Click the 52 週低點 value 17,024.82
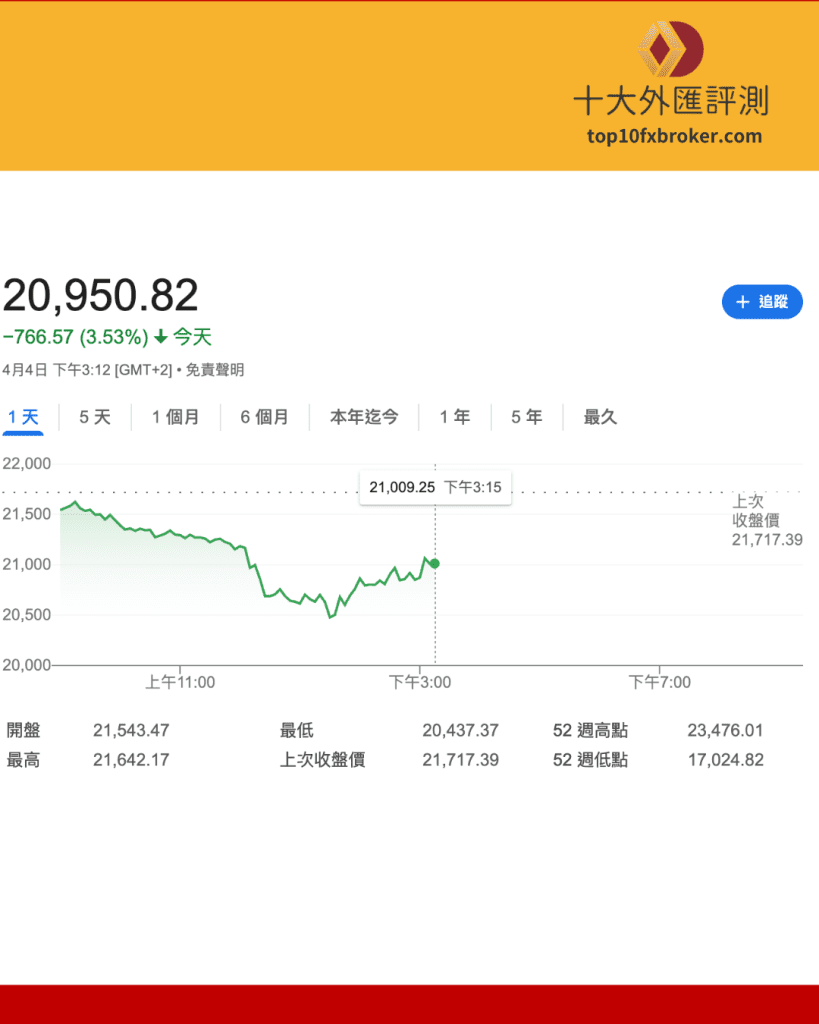Viewport: 819px width, 1024px height. point(725,760)
